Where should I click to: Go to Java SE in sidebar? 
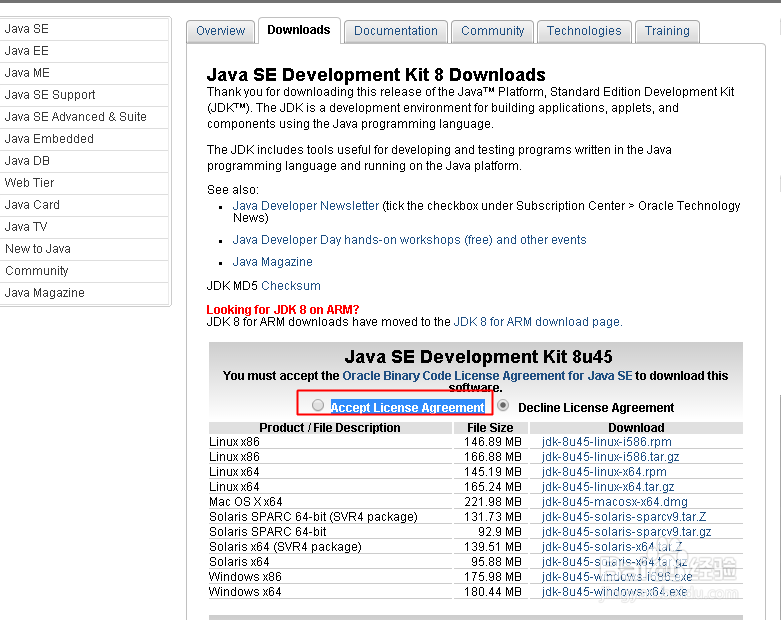[84, 29]
